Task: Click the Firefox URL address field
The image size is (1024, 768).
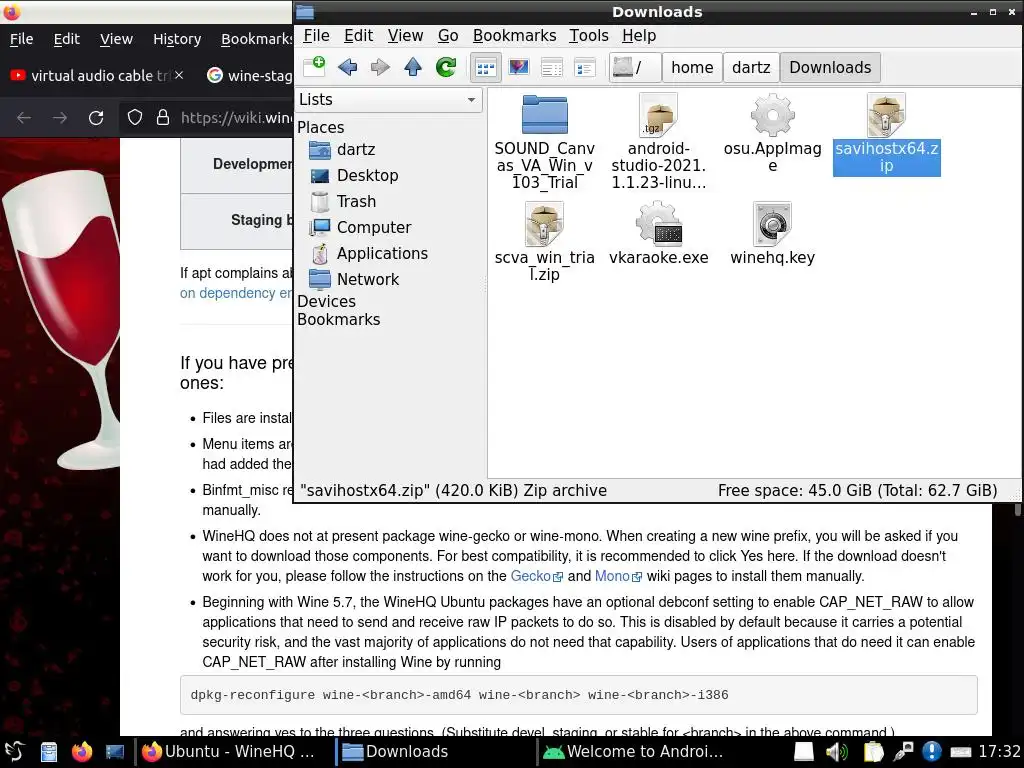Action: click(x=236, y=118)
